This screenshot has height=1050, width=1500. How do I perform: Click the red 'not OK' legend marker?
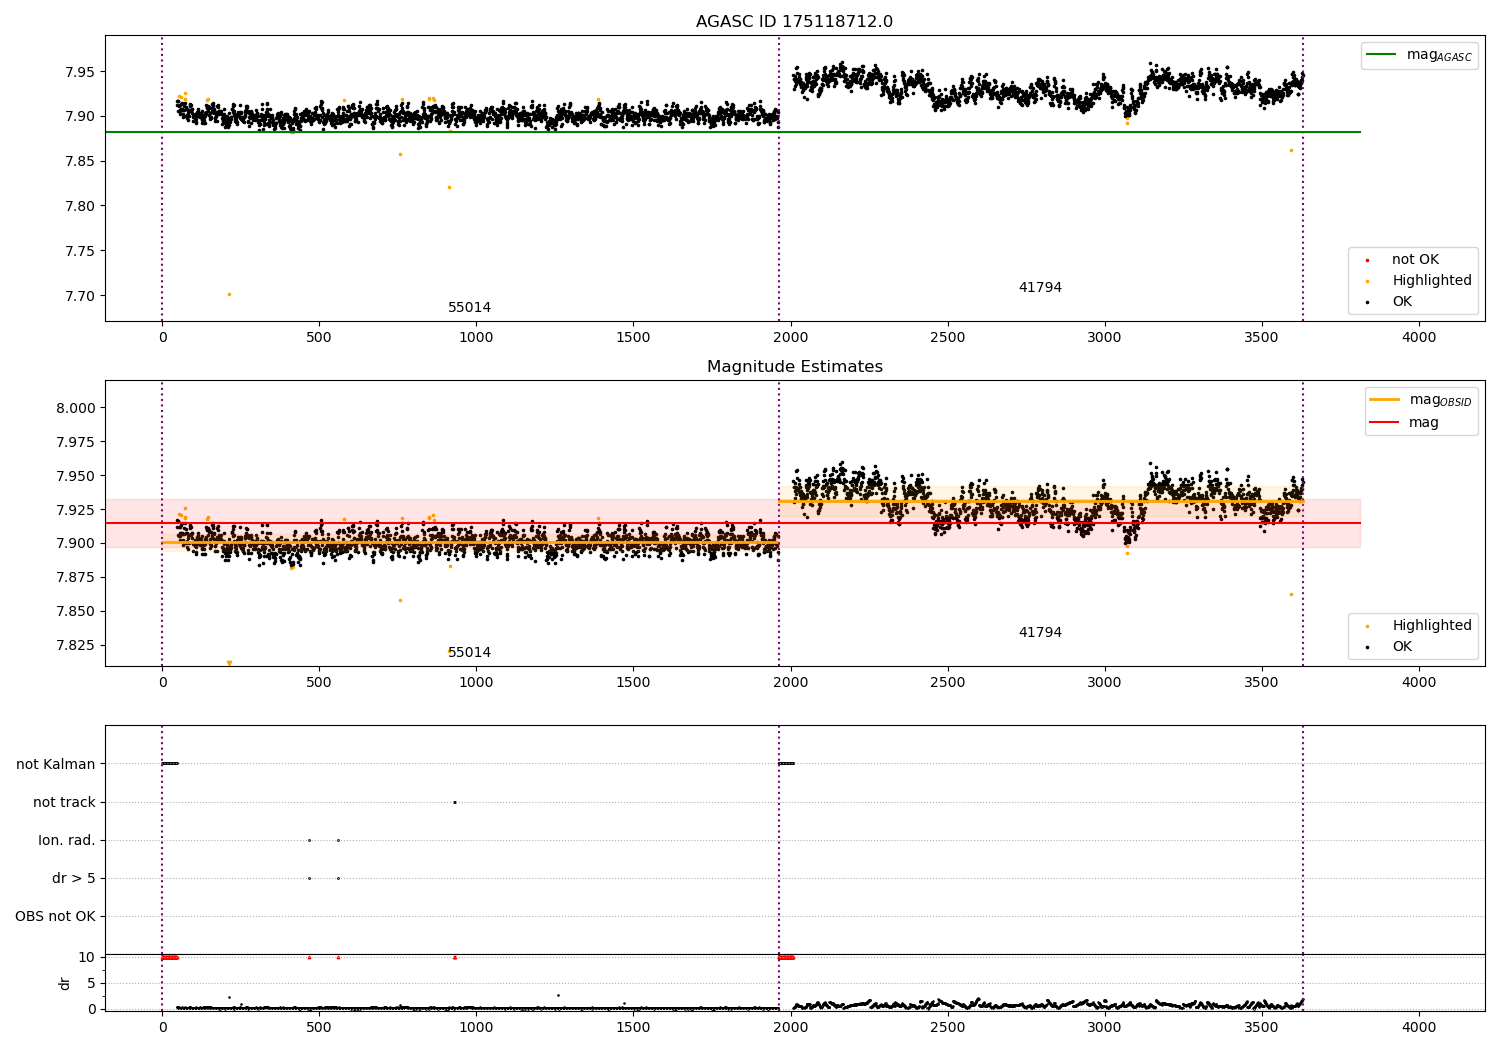(x=1368, y=260)
